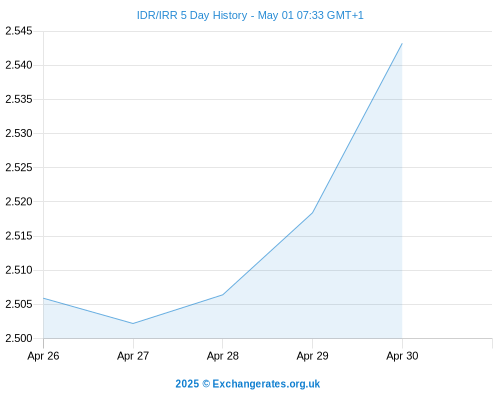Screen dimensions: 495x400
Task: Click the 2.510 y-axis label
Action: point(19,270)
